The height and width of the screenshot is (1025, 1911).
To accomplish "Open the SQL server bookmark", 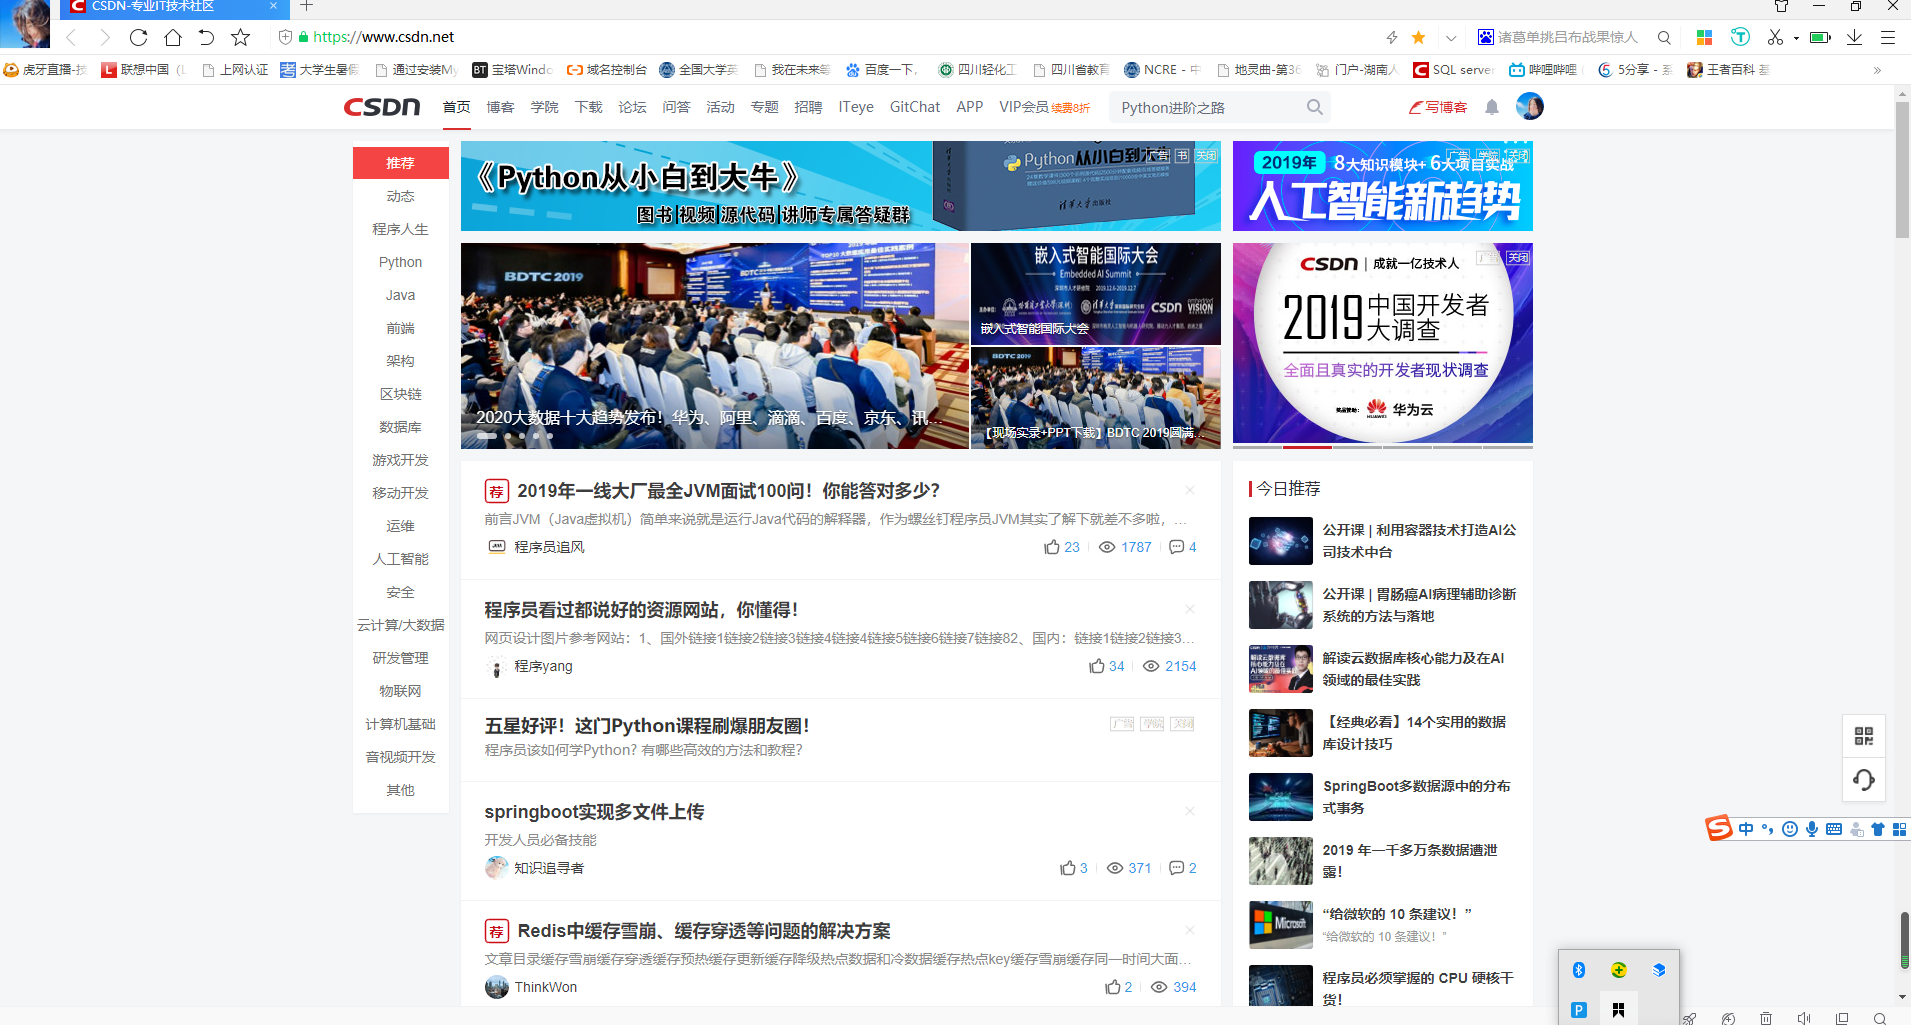I will point(1453,69).
